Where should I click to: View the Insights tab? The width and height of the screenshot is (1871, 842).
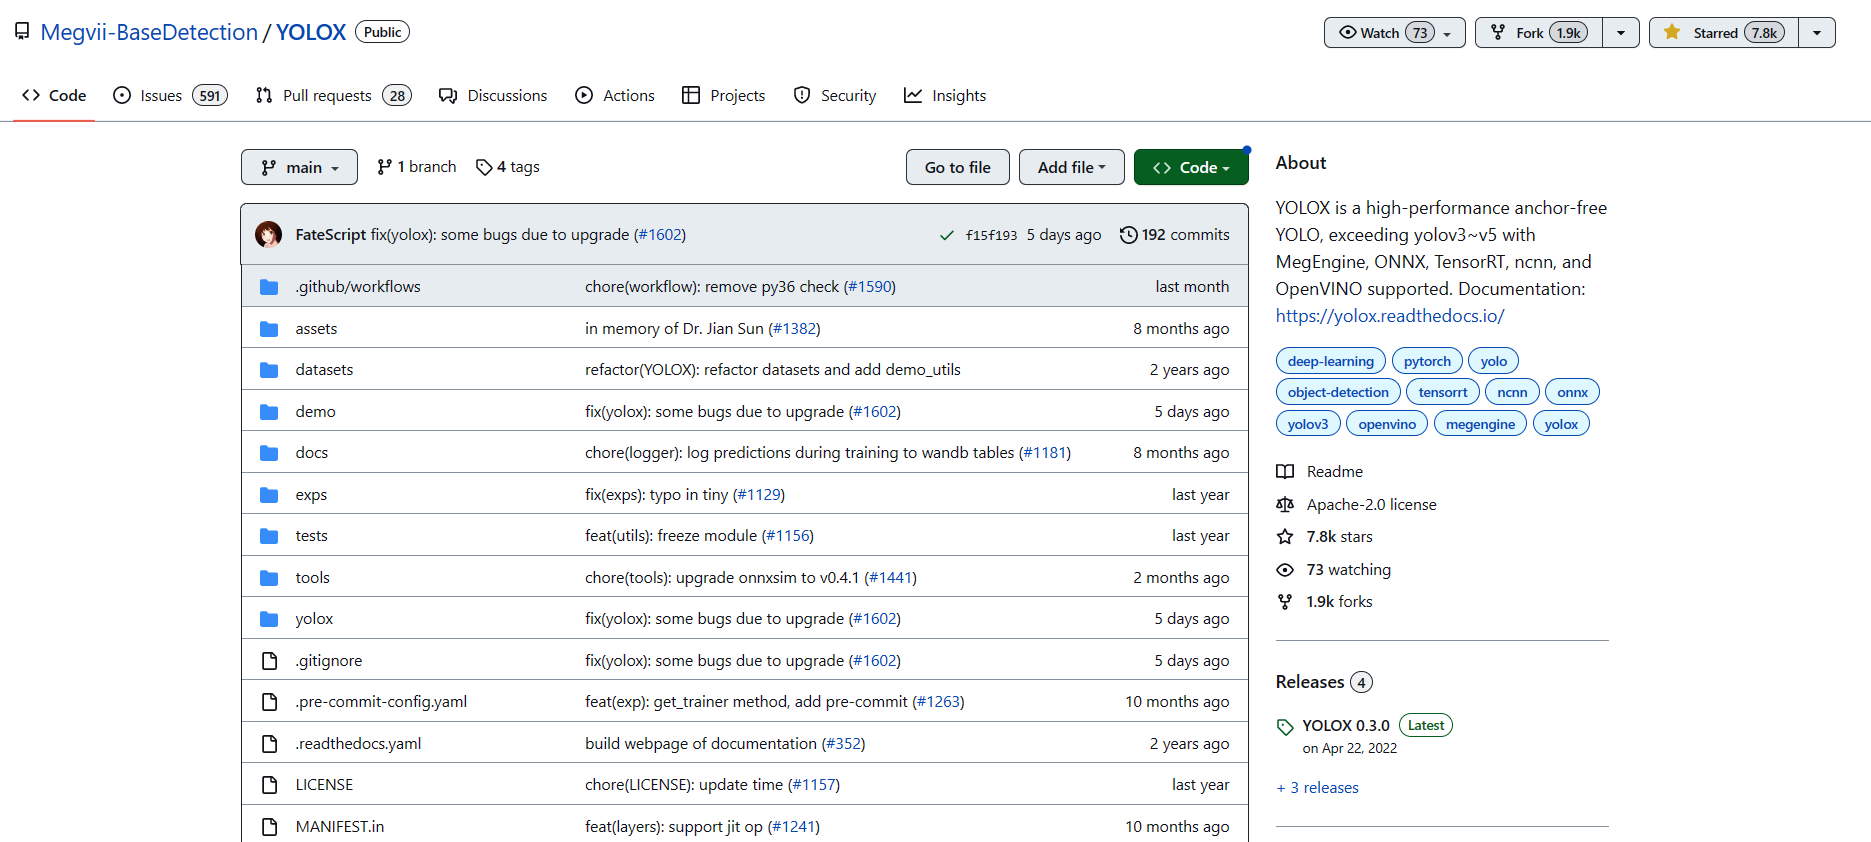(945, 96)
